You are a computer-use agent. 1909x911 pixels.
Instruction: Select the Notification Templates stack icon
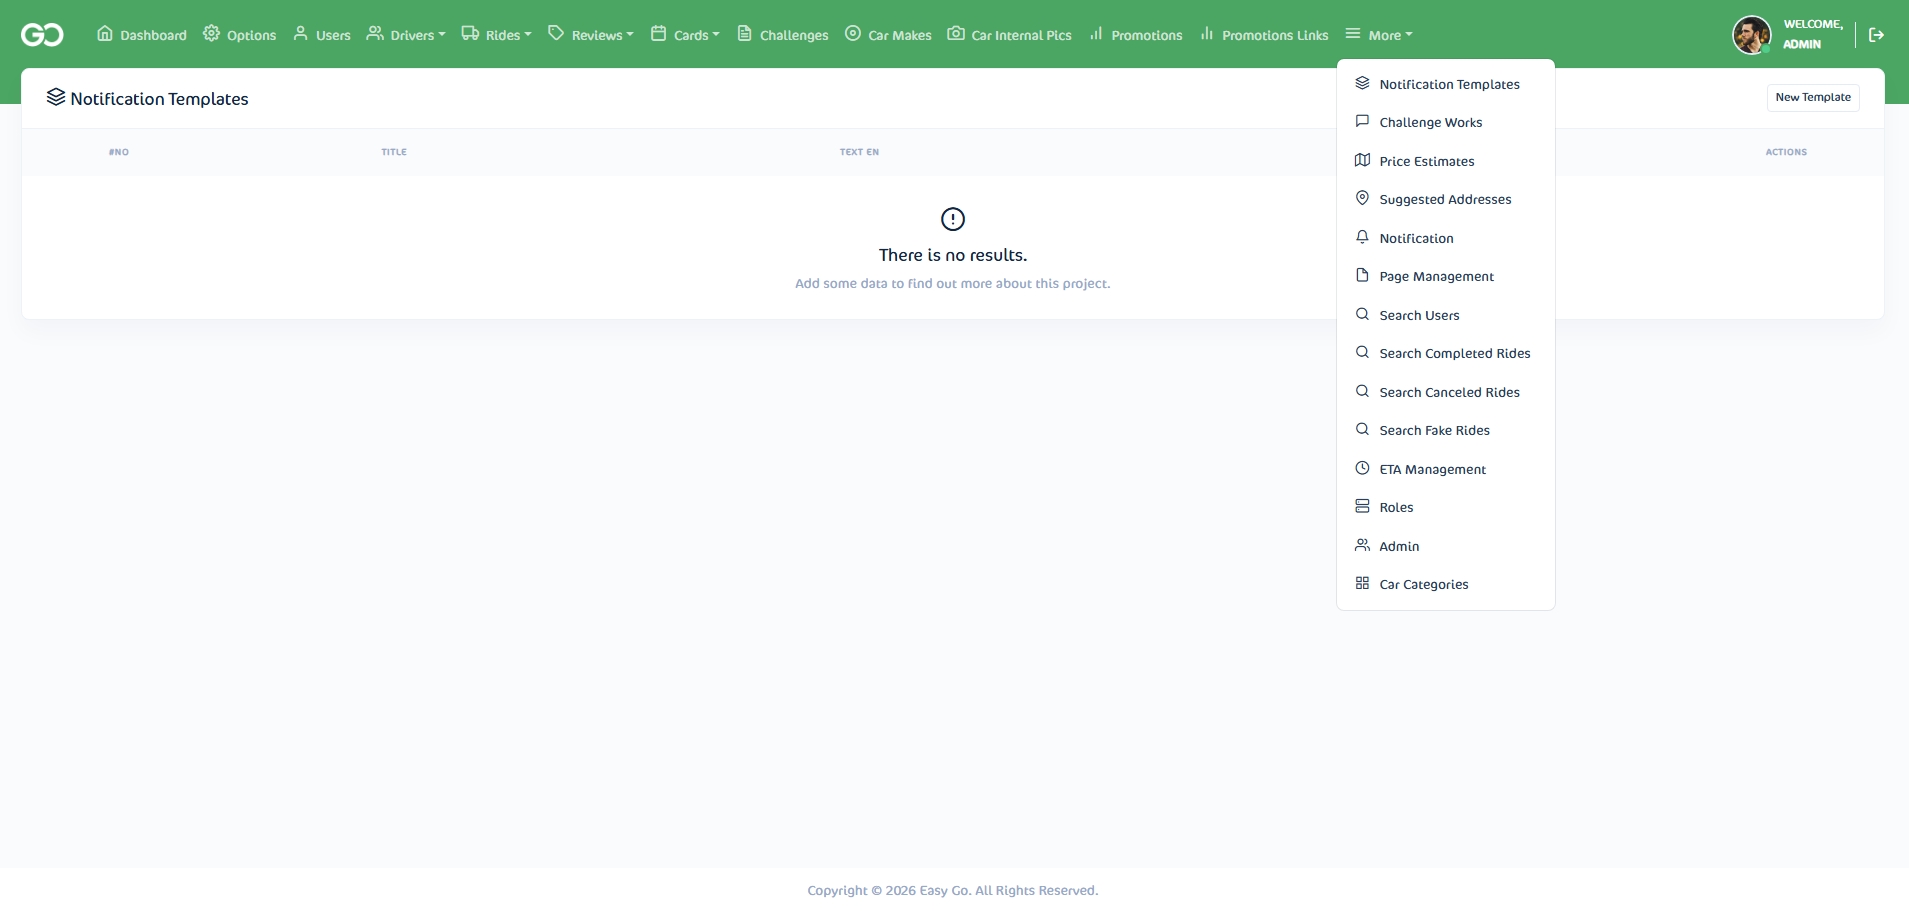coord(1363,83)
